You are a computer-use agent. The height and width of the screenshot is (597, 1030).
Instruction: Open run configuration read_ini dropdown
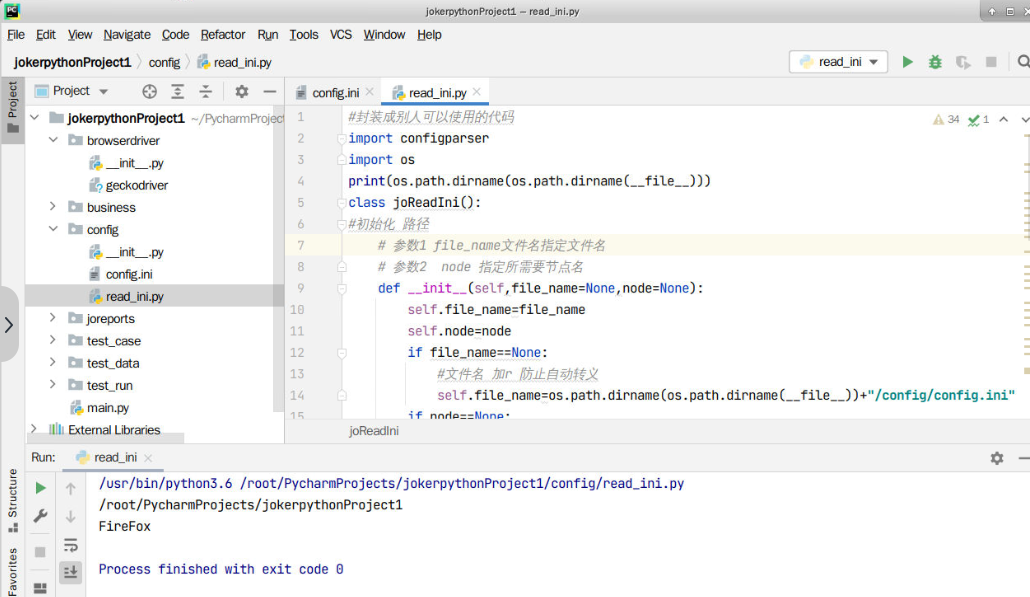pos(838,62)
